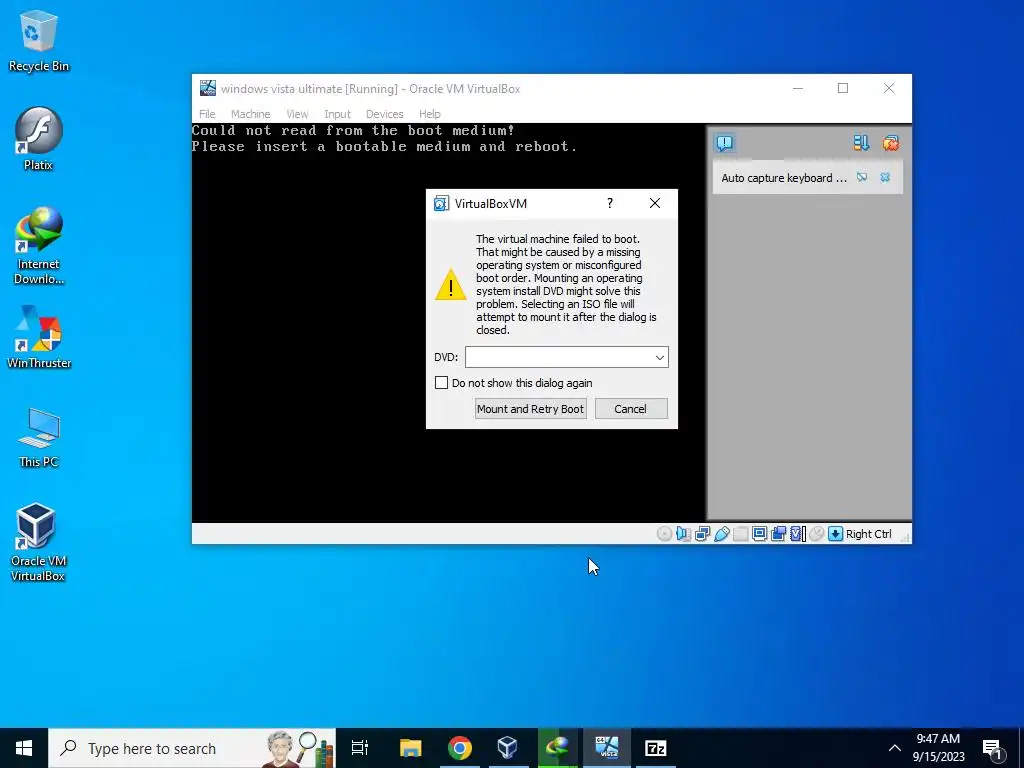Close the VirtualBoxVM dialog
The image size is (1024, 768).
coord(655,203)
